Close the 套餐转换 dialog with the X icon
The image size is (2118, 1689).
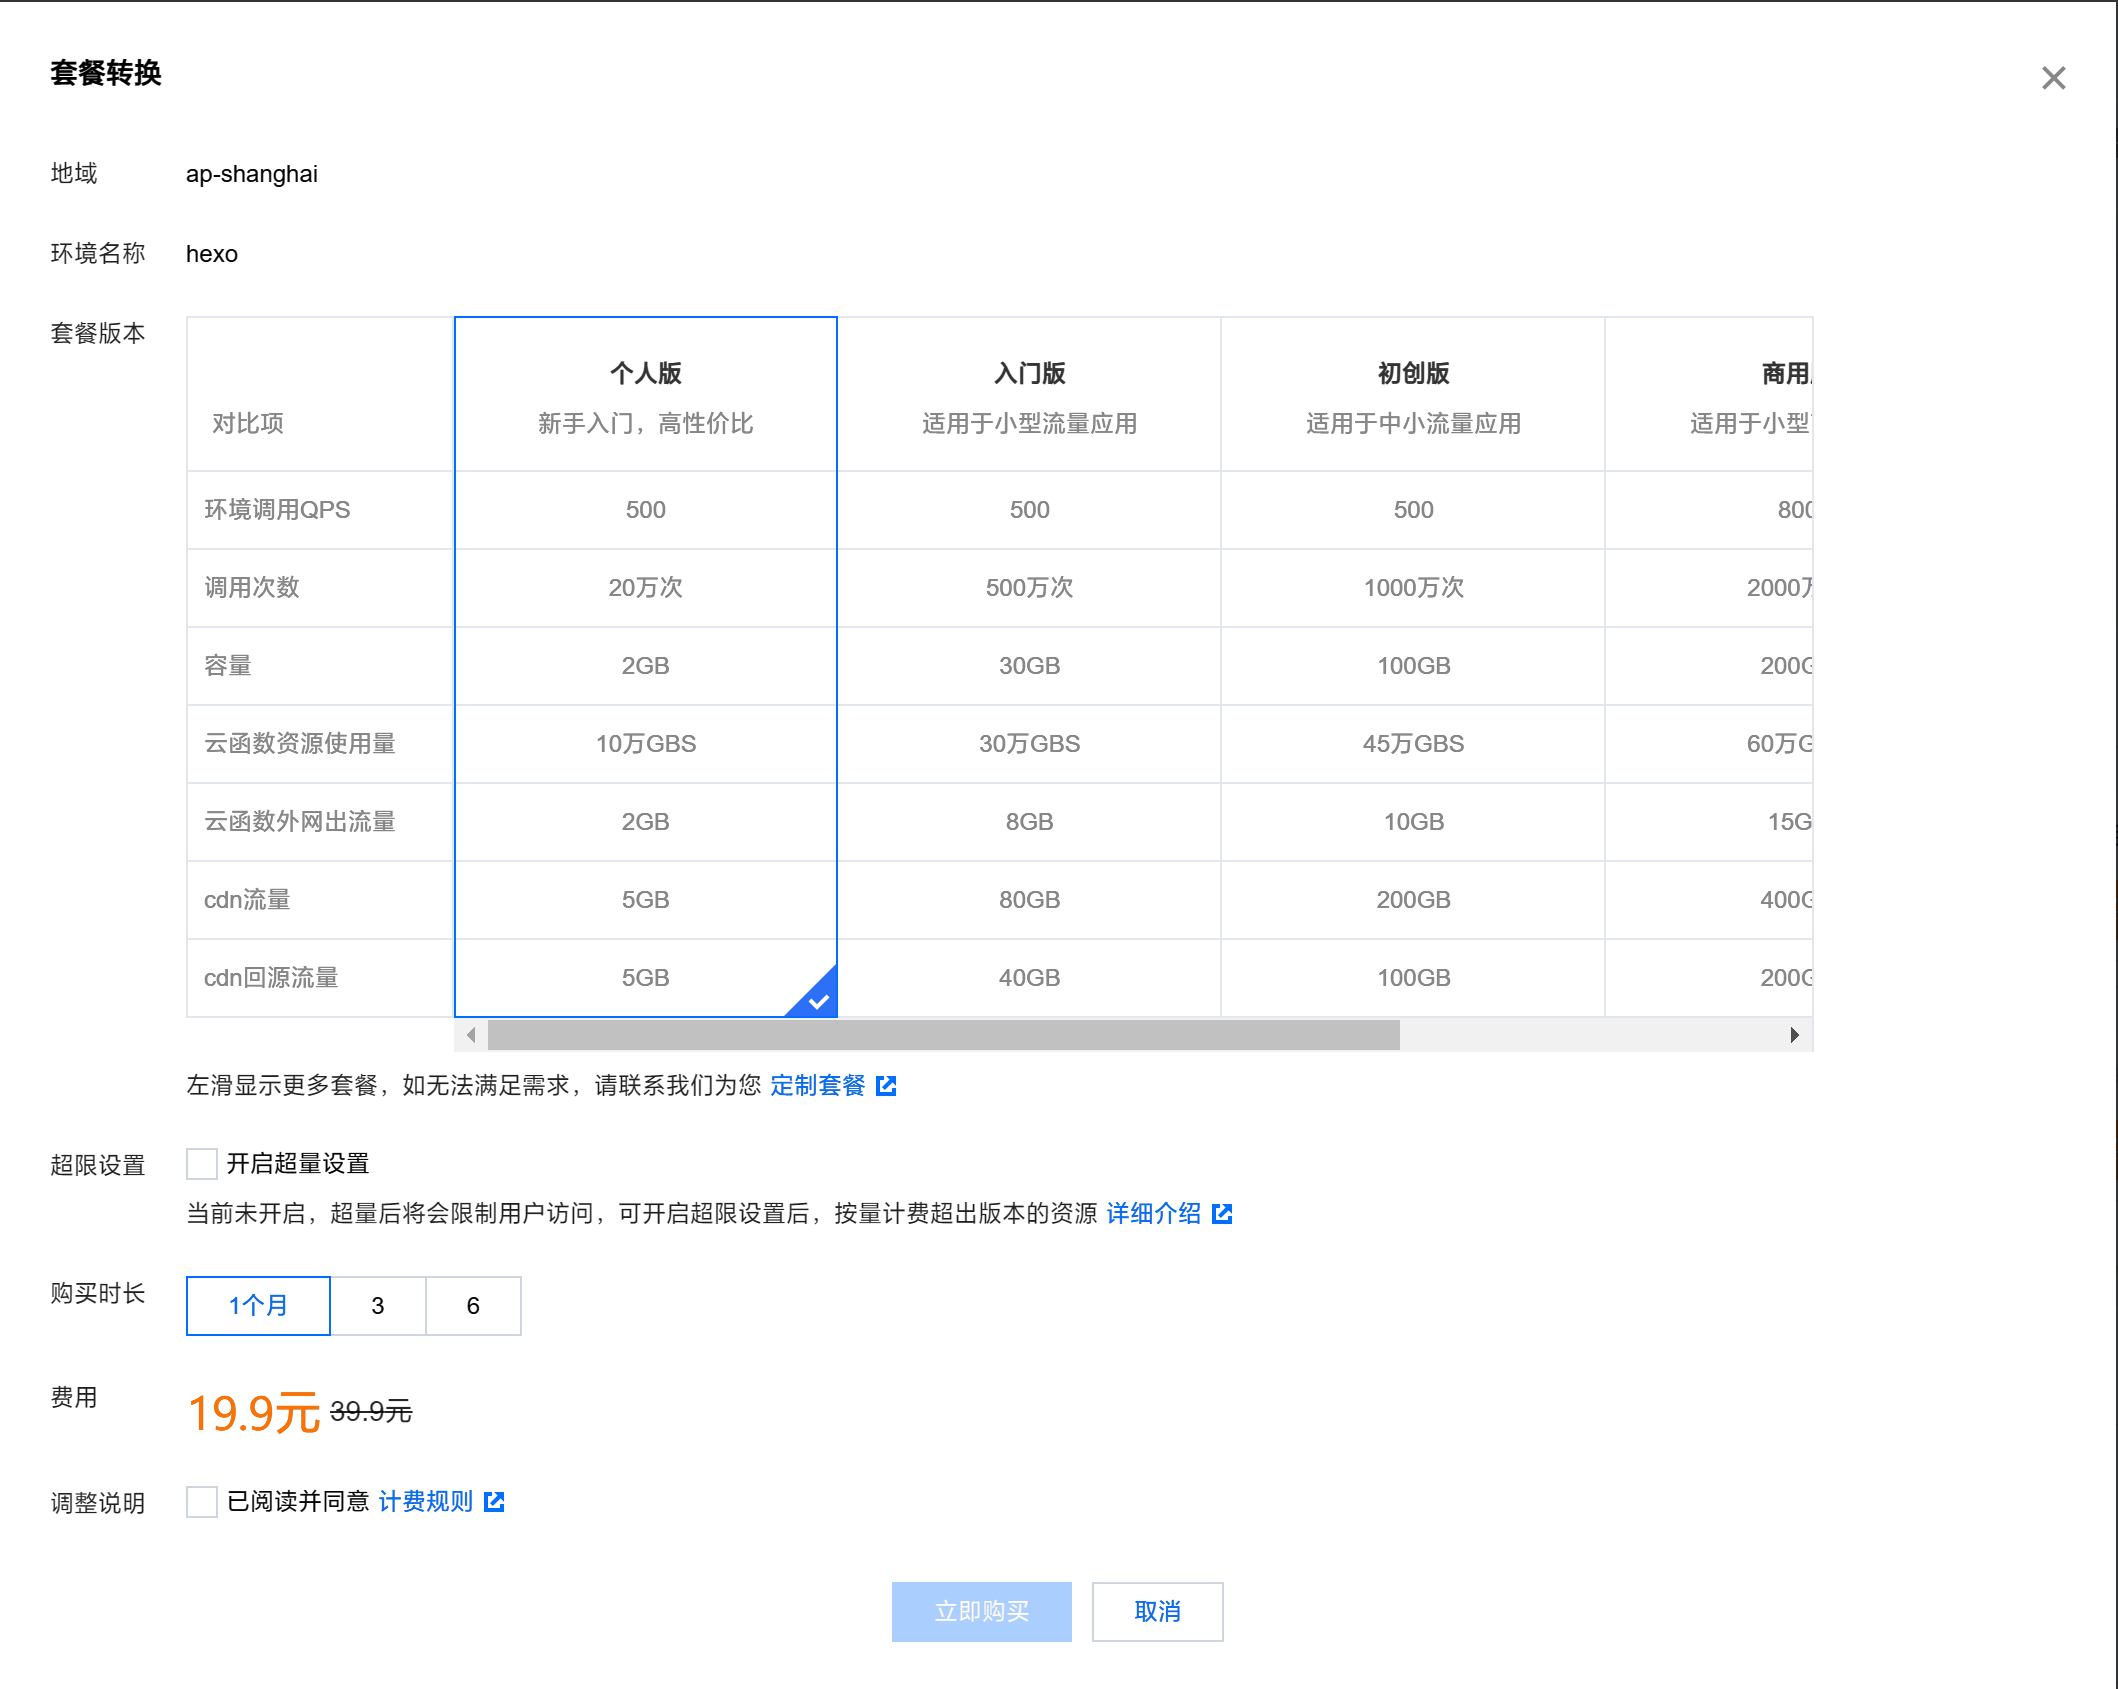(x=2053, y=78)
